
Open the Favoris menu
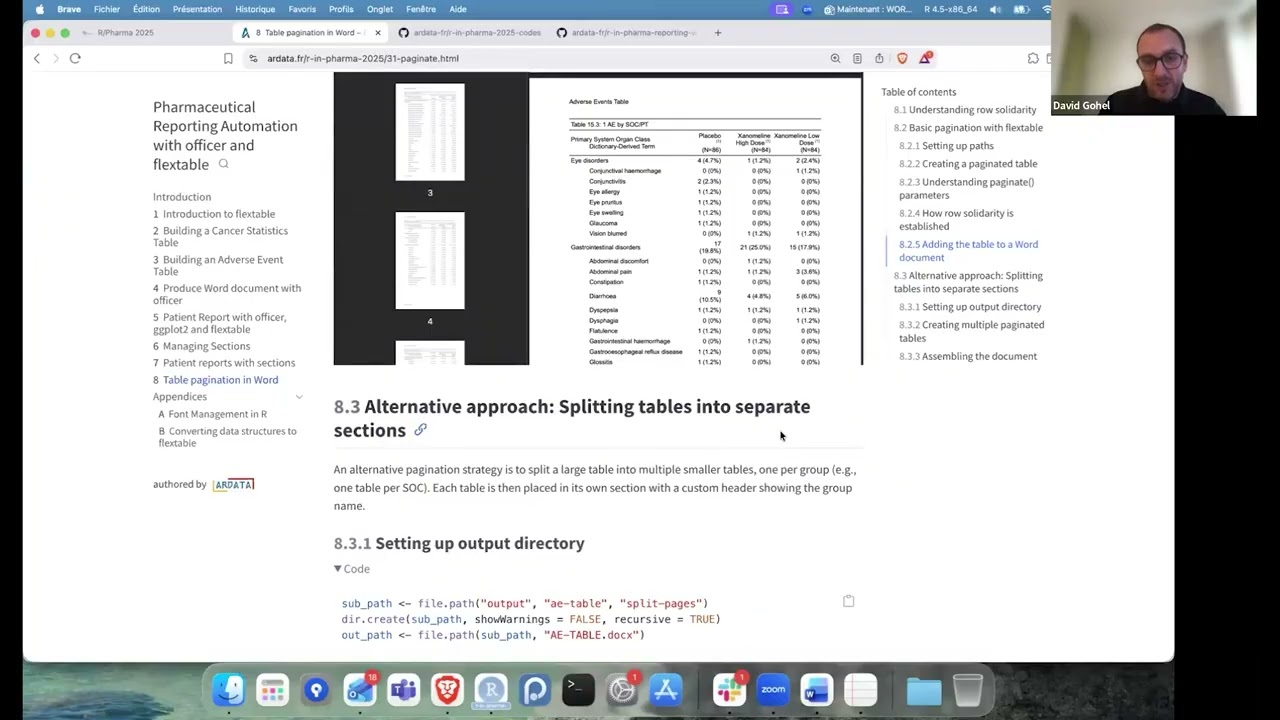click(x=302, y=9)
